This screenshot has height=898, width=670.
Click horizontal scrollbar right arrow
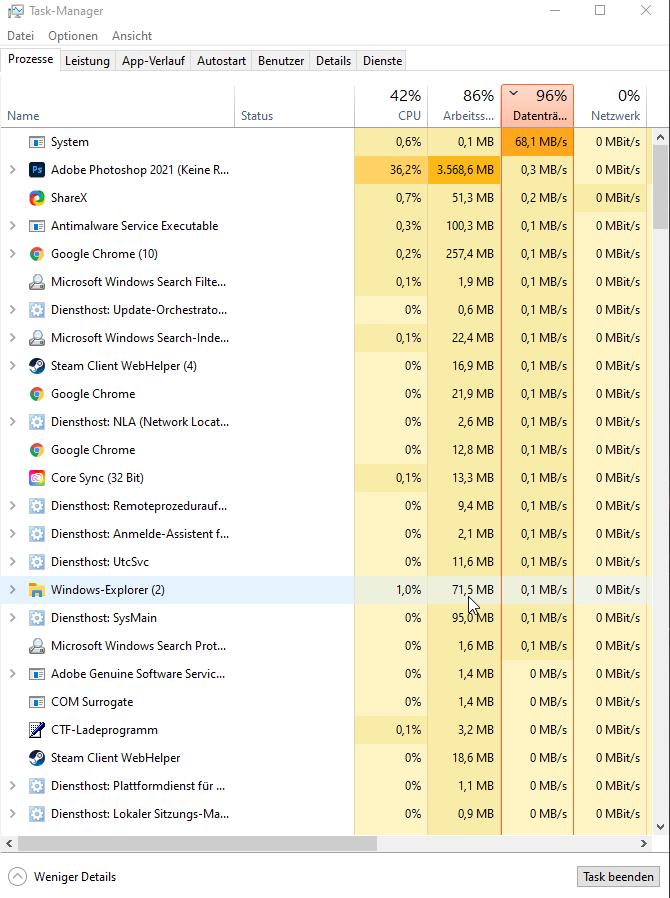point(644,844)
